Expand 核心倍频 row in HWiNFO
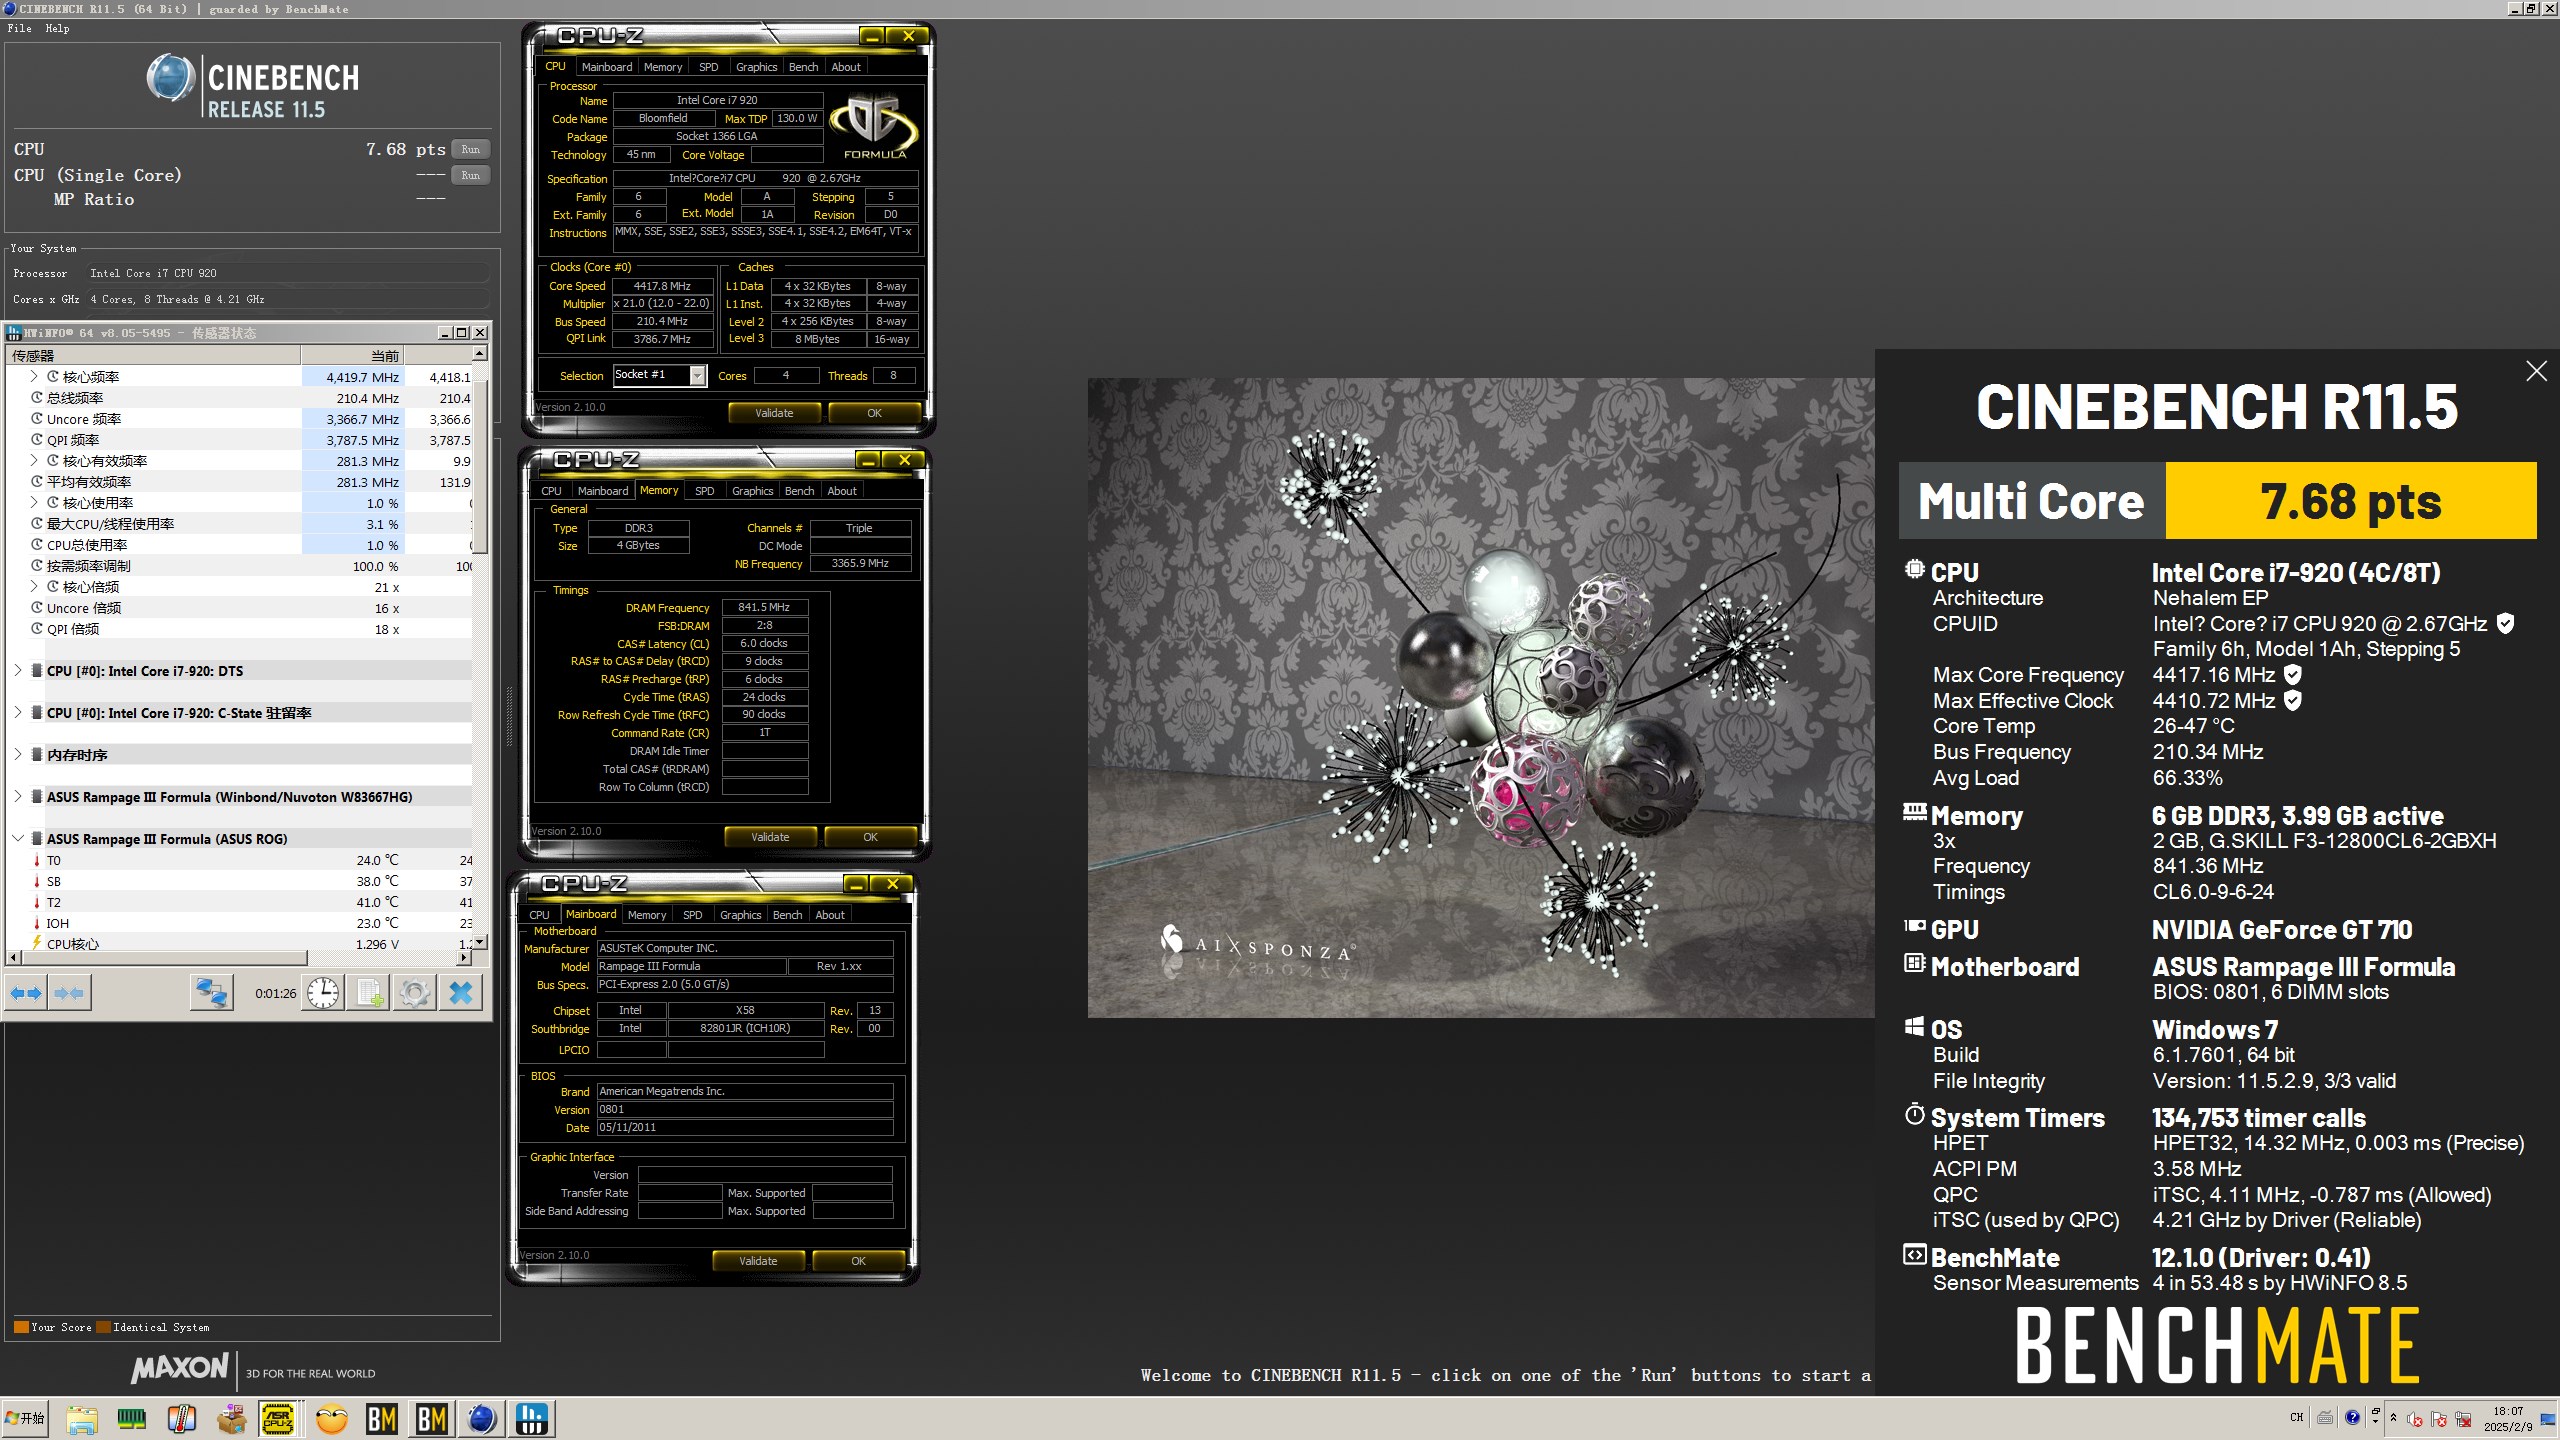 pyautogui.click(x=34, y=587)
